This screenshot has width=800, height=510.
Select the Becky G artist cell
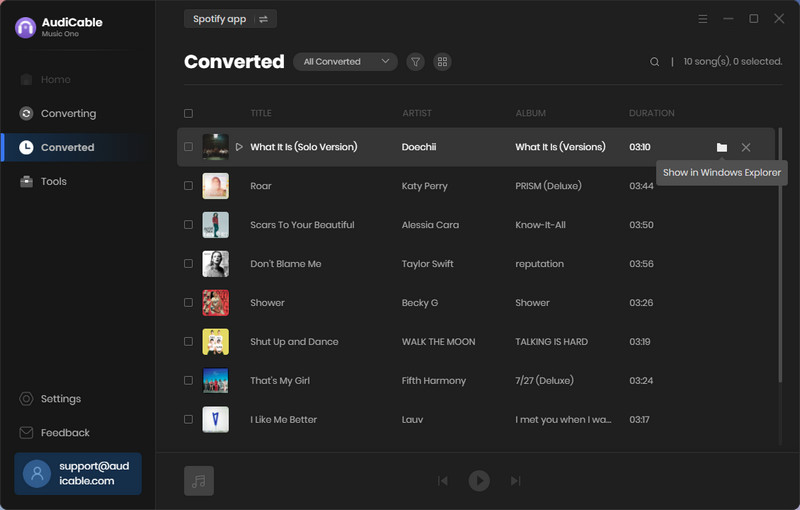[x=420, y=303]
